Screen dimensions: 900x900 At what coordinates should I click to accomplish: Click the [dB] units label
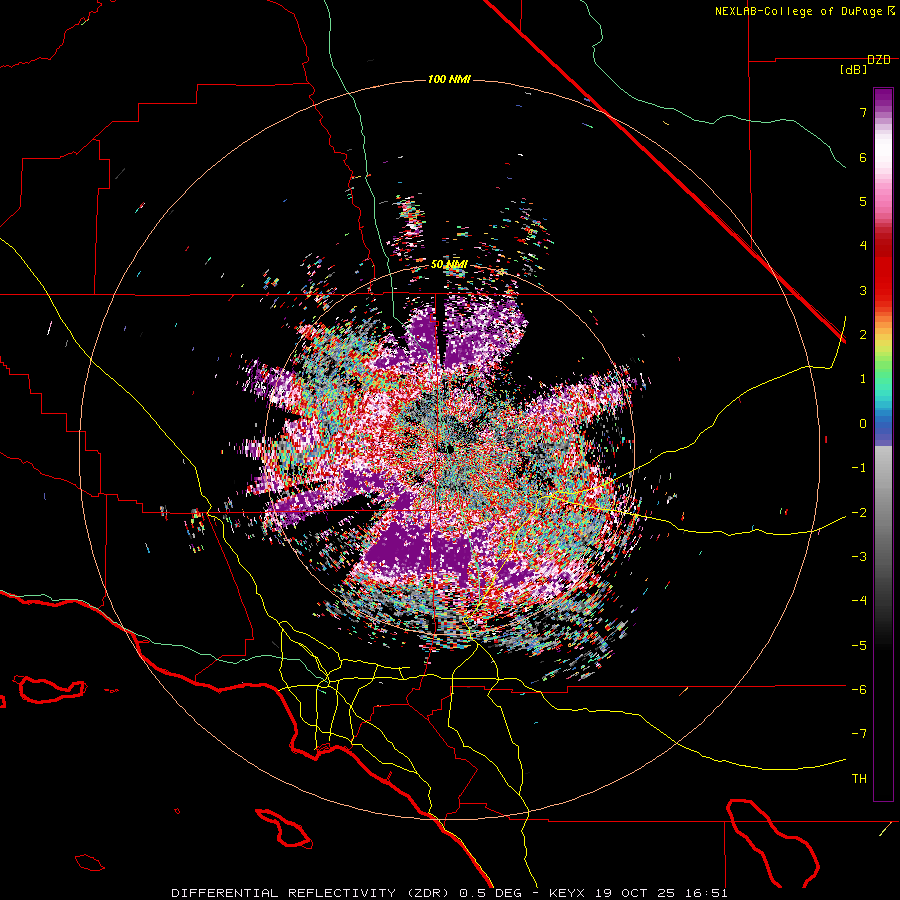(x=853, y=70)
